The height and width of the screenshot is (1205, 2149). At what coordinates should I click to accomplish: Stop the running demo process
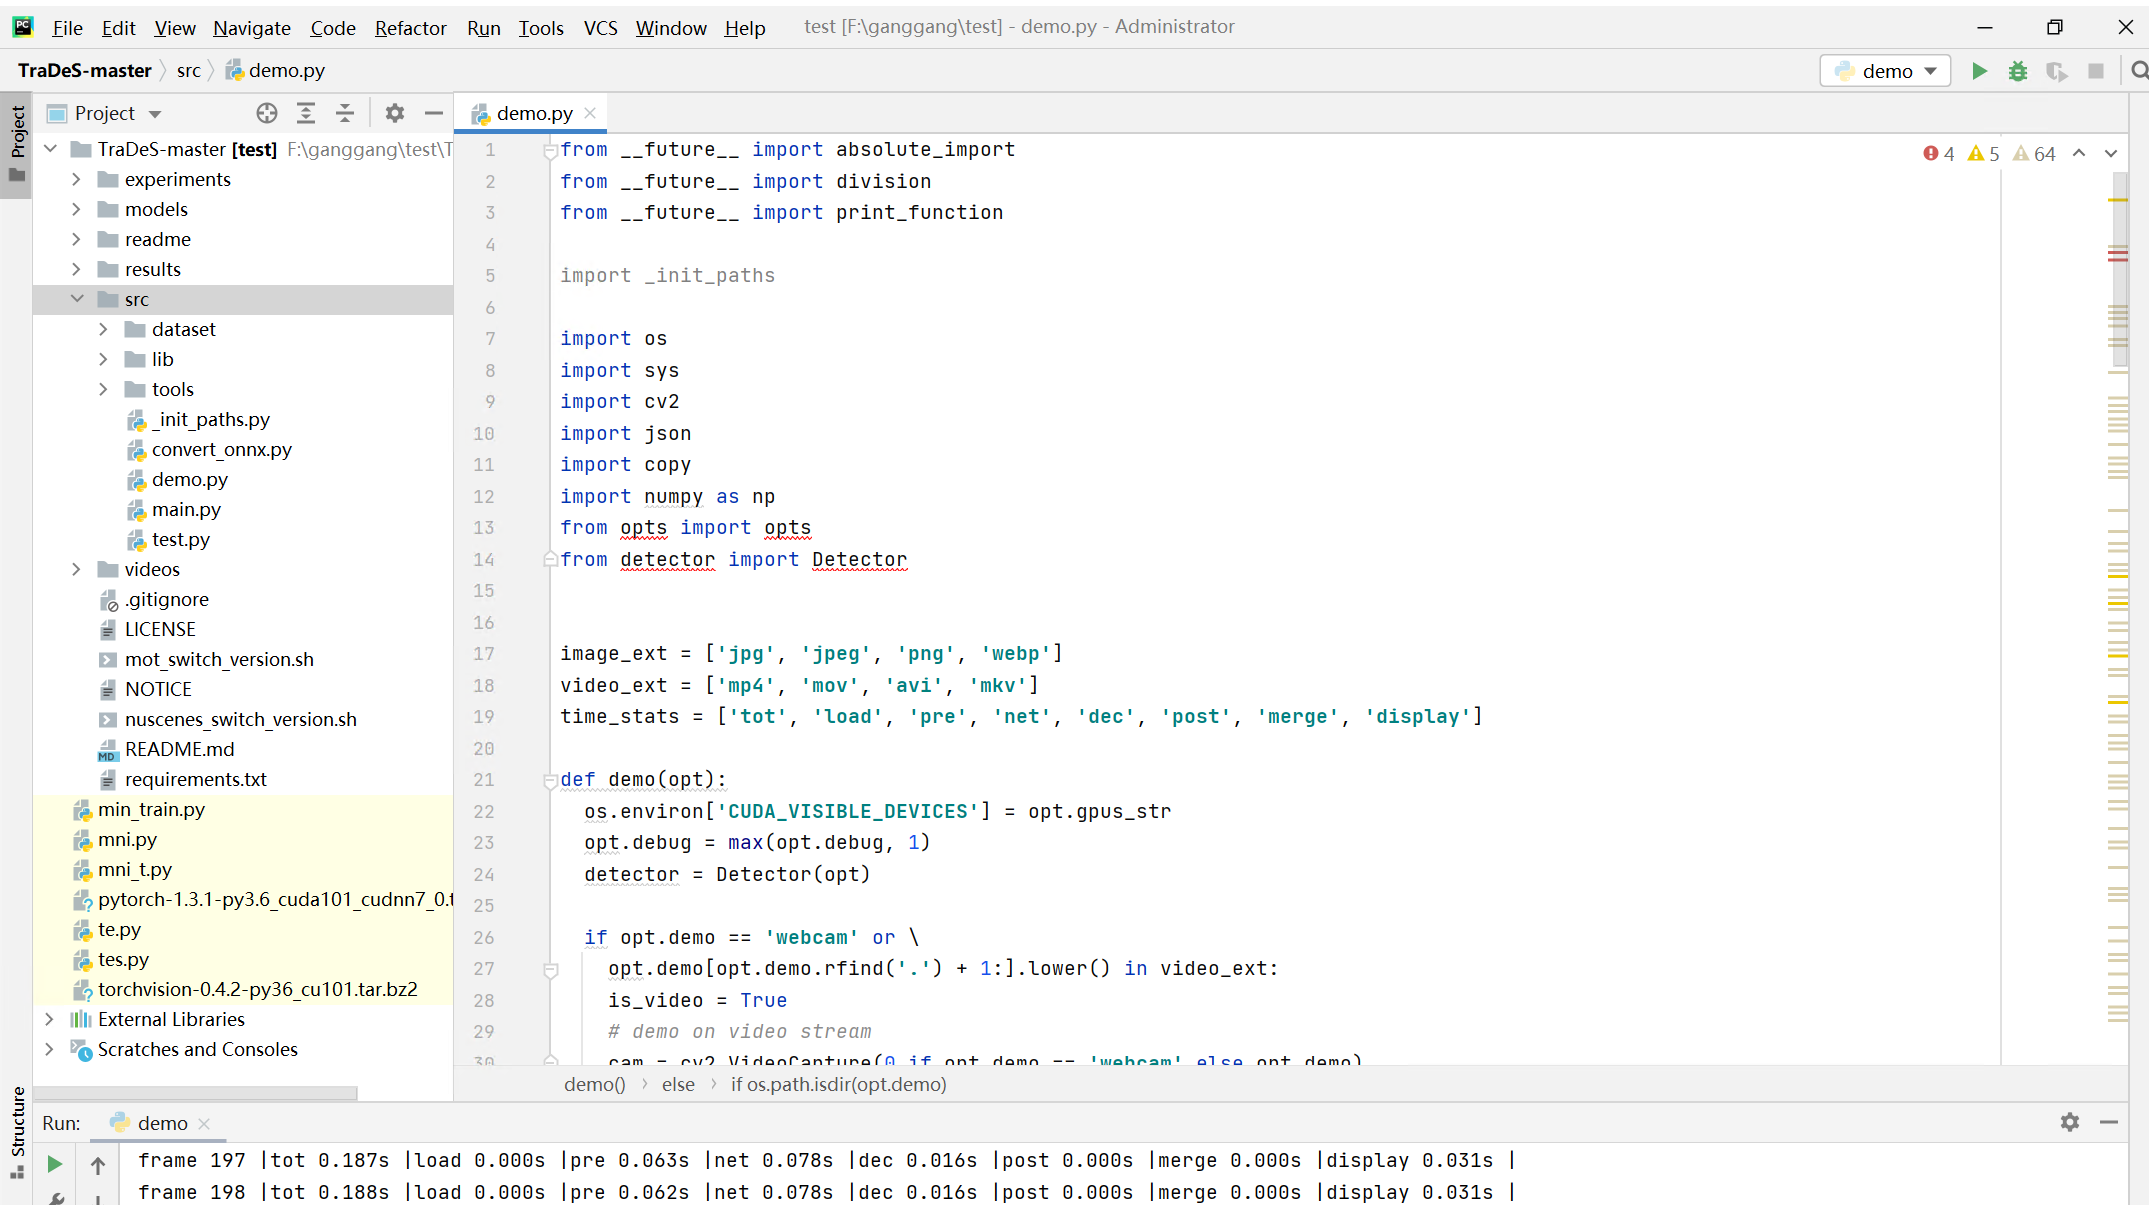(2097, 71)
